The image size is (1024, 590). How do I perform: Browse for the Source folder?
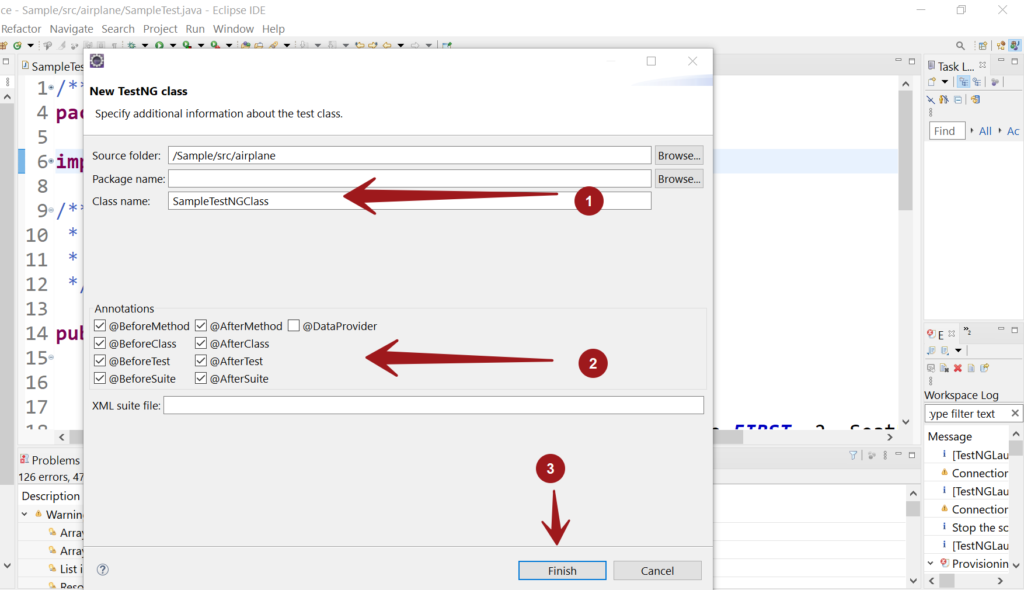click(679, 155)
